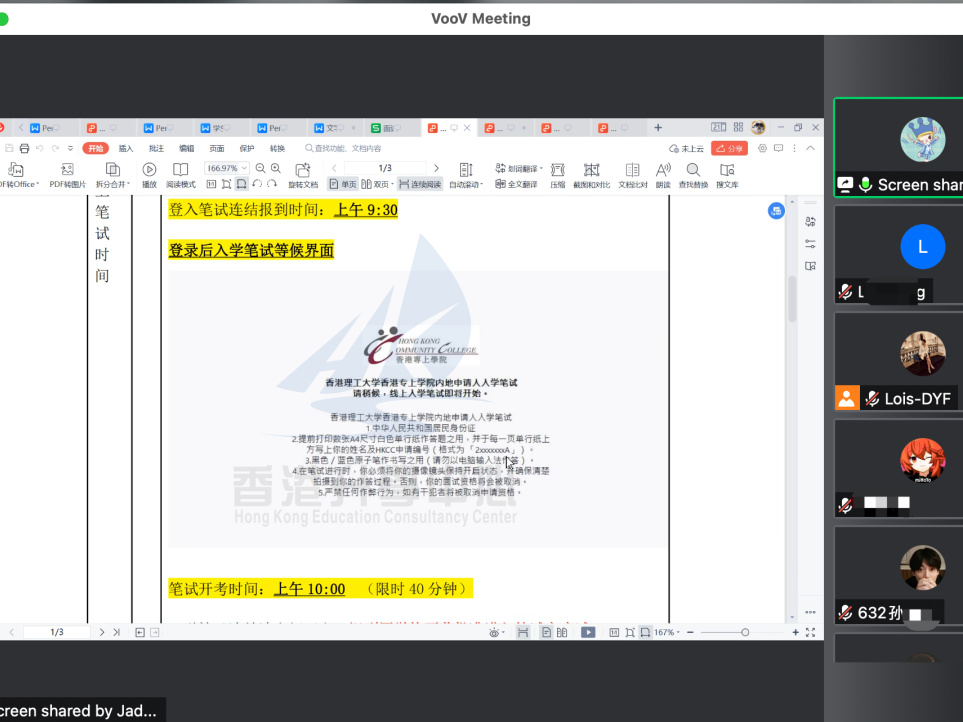
Task: Click the PDF转图片 tool icon
Action: coord(67,170)
